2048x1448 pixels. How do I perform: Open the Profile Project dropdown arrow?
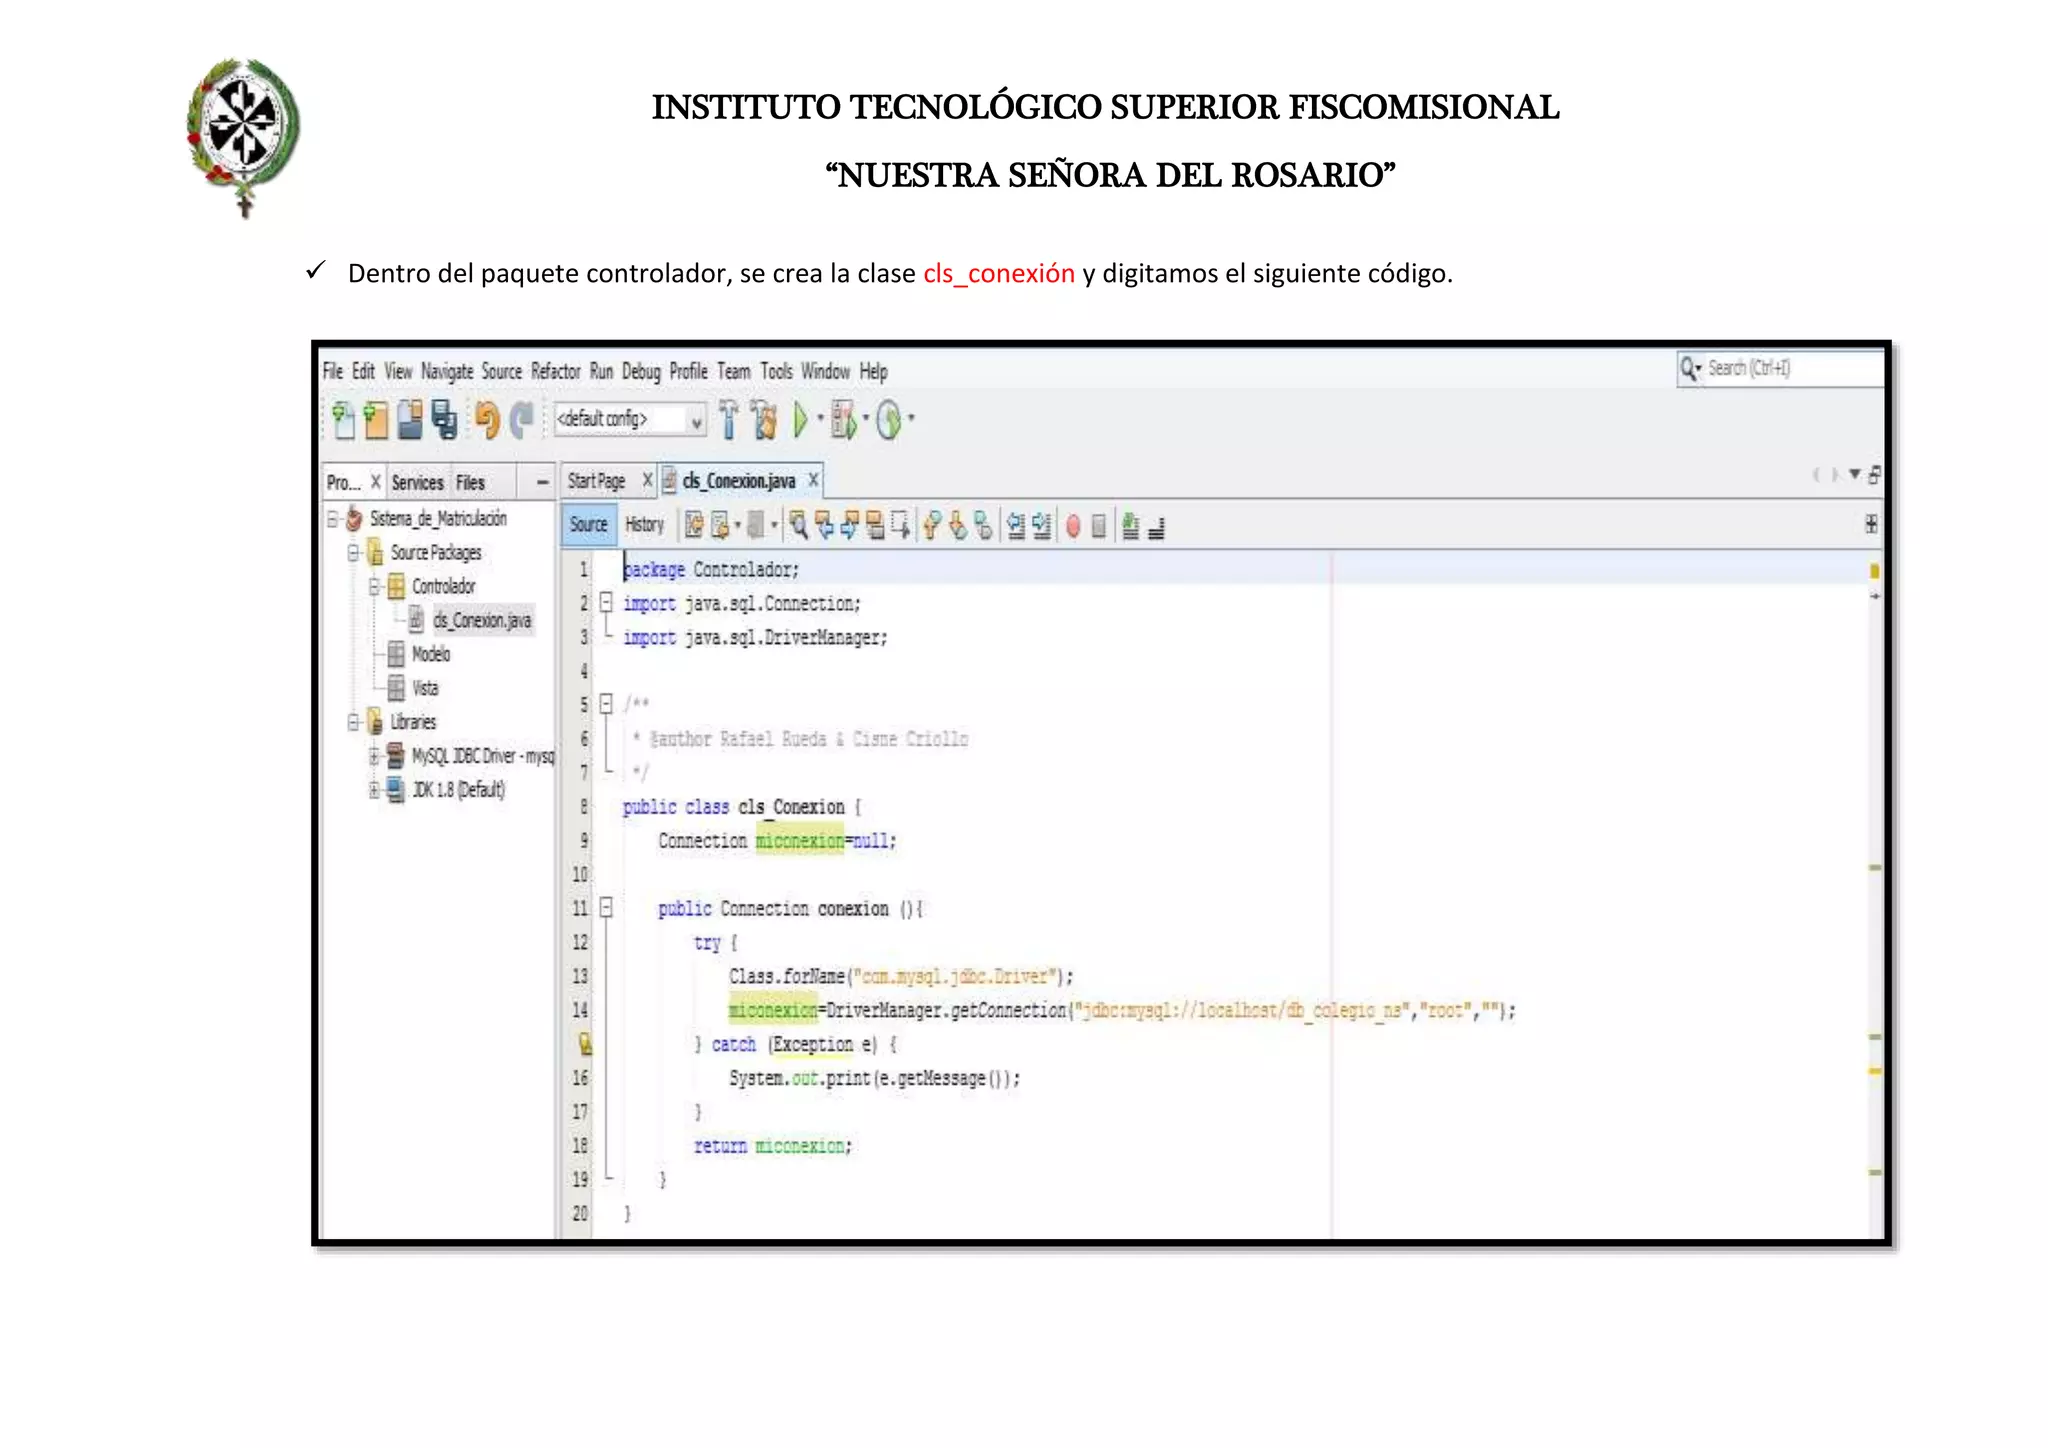[x=911, y=419]
